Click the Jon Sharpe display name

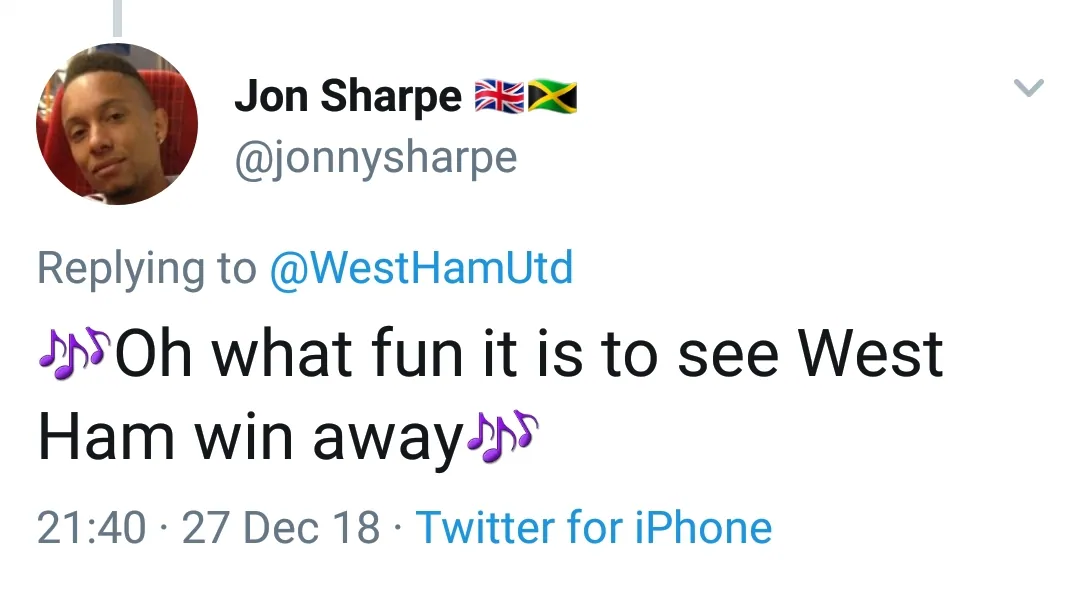[x=348, y=97]
